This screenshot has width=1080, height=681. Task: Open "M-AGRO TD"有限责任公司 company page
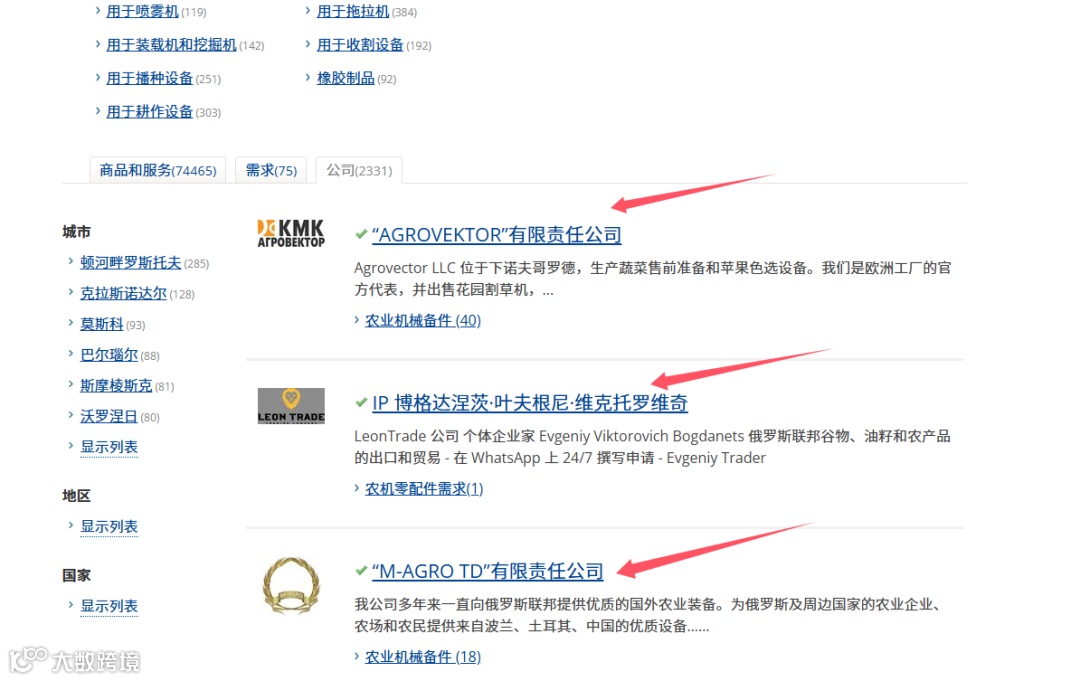[x=488, y=571]
